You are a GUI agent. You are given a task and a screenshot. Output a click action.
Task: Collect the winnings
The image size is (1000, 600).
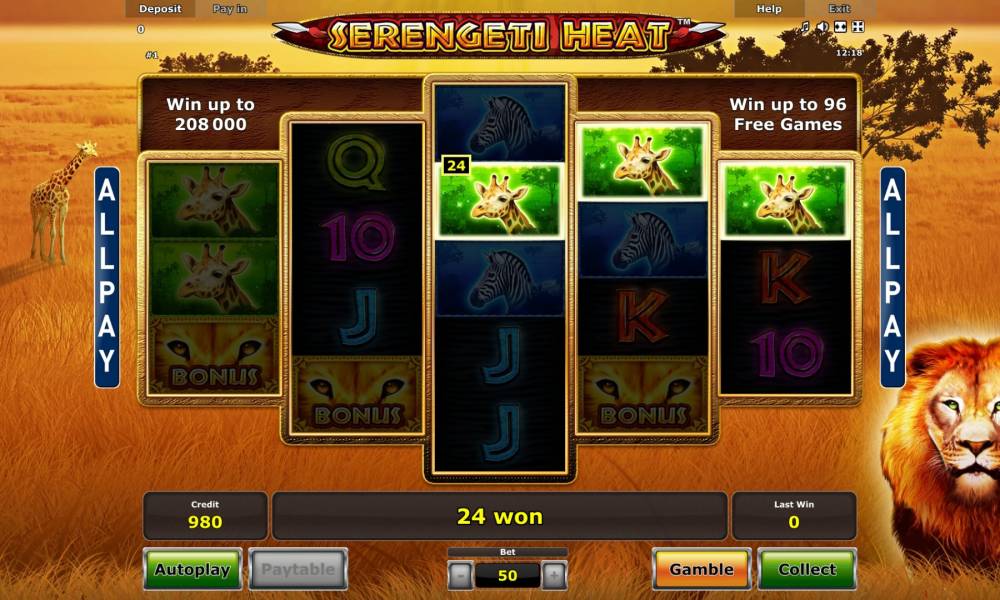(807, 569)
